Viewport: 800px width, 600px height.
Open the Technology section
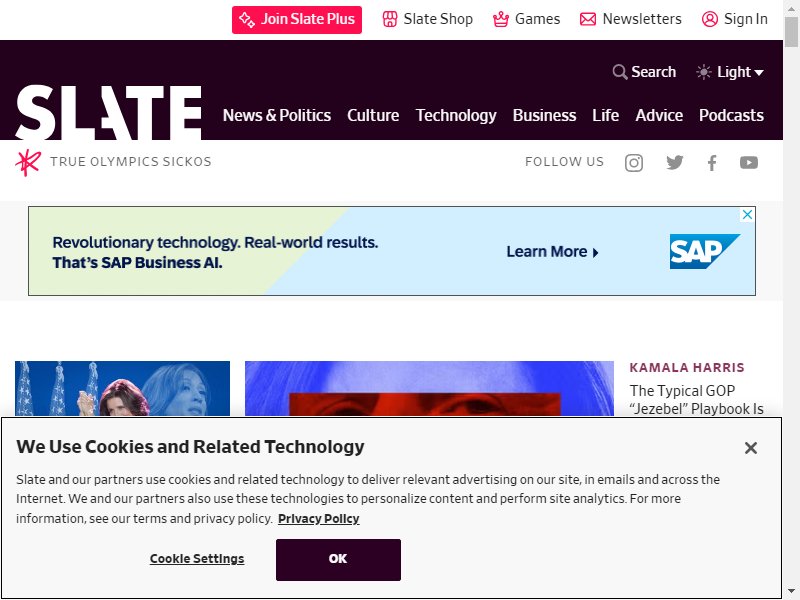click(456, 115)
